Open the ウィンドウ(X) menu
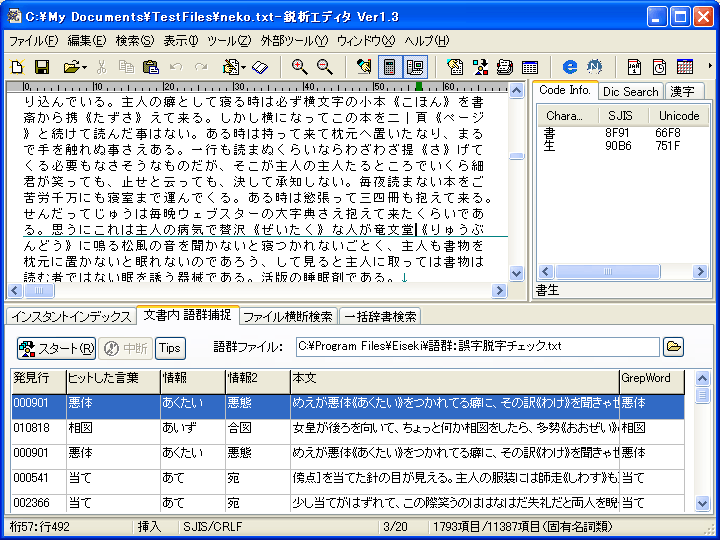 click(x=366, y=41)
